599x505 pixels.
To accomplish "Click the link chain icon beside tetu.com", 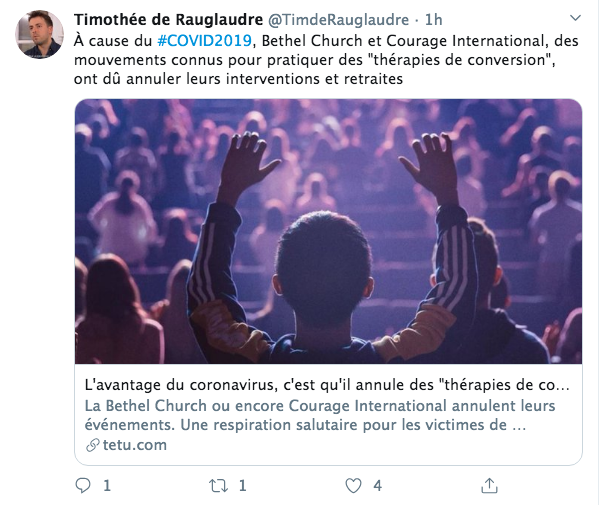I will pyautogui.click(x=93, y=445).
